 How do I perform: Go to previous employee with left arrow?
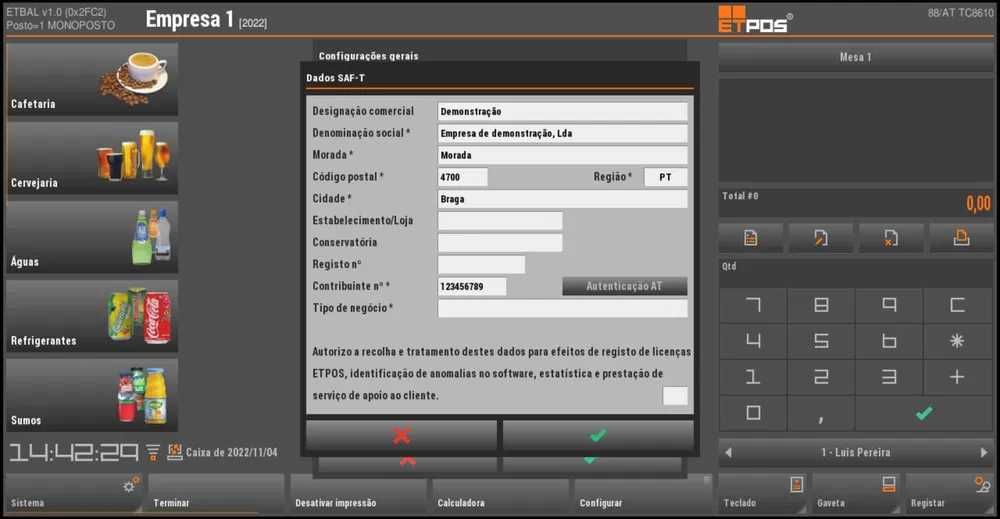point(728,453)
